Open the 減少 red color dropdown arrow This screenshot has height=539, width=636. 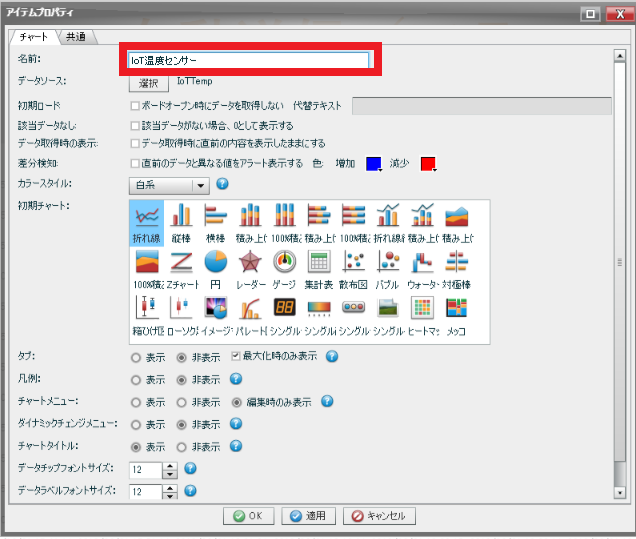[434, 170]
